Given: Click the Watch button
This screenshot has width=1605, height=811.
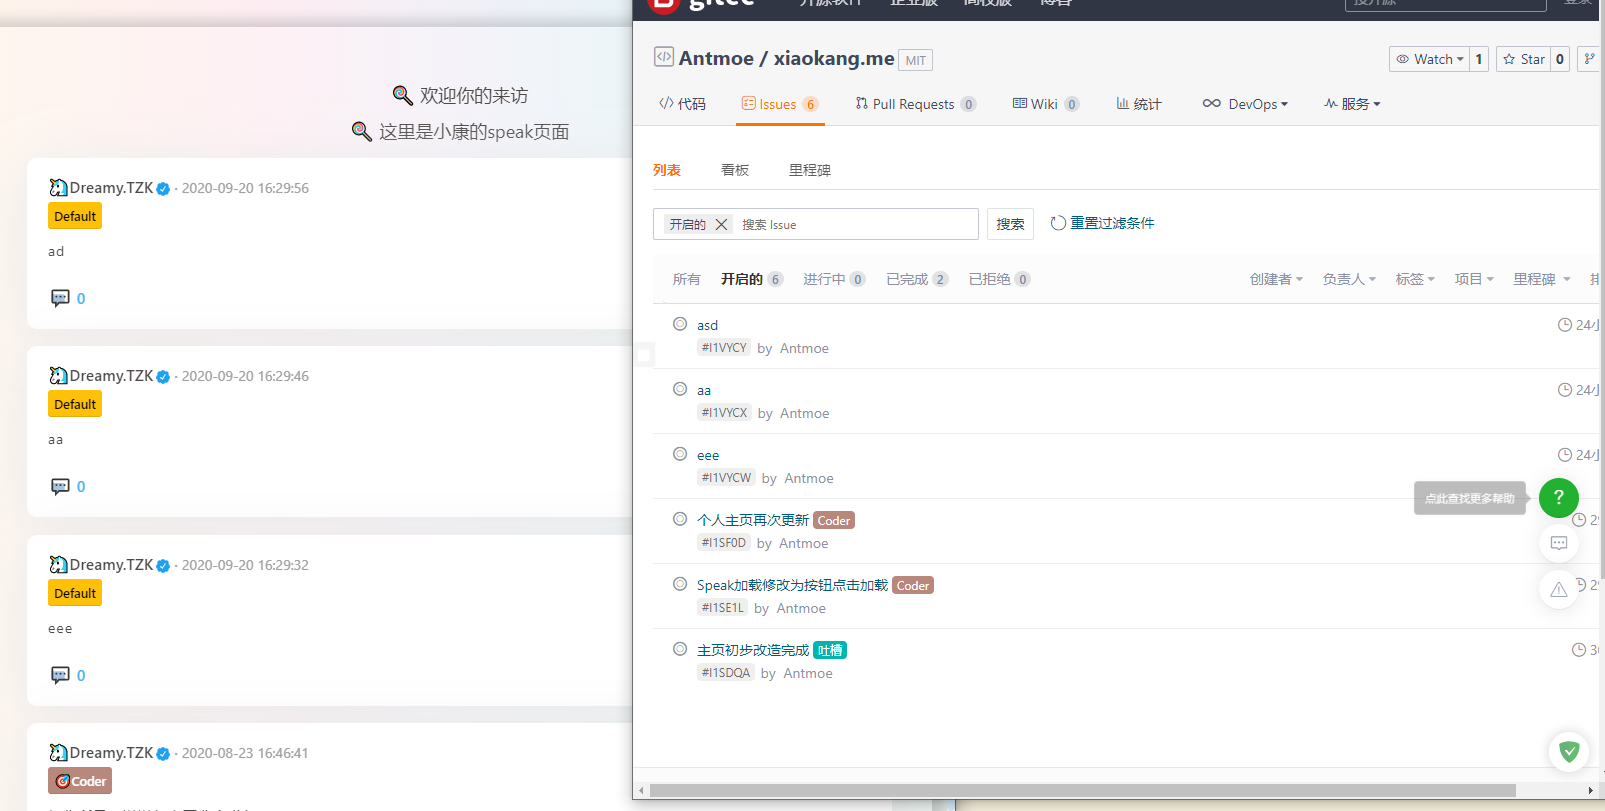Looking at the screenshot, I should 1429,59.
